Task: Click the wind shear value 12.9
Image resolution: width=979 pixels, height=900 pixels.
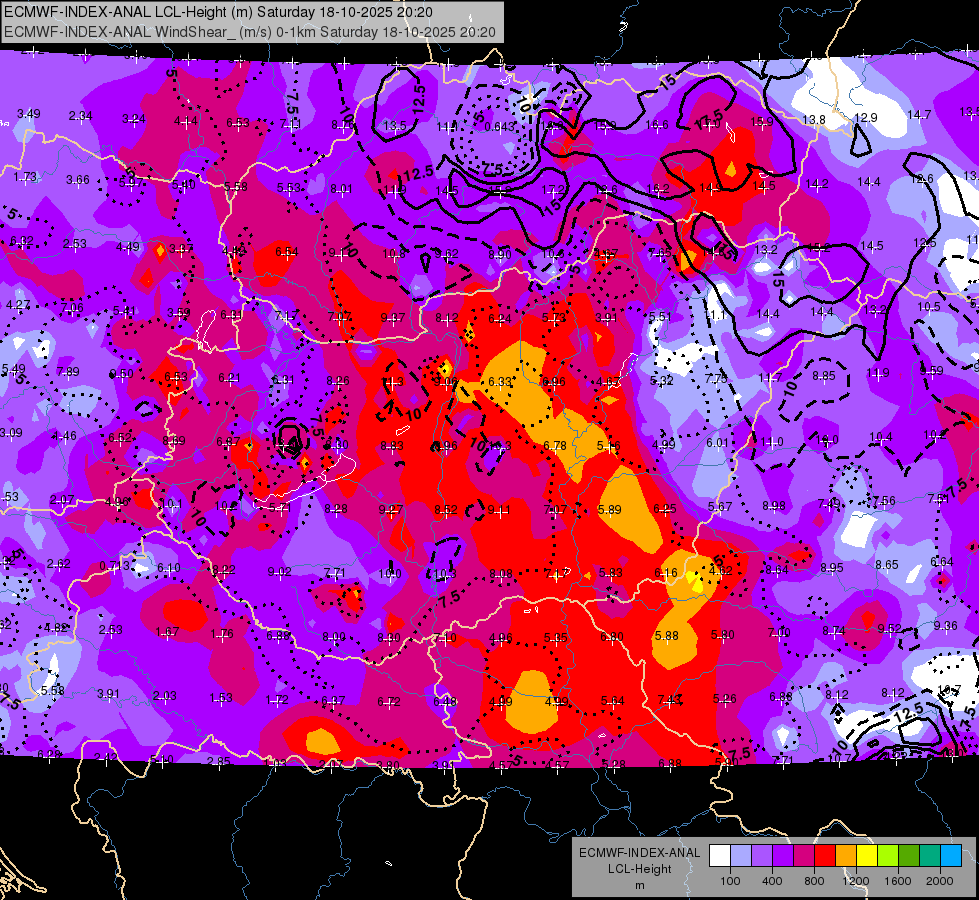Action: point(865,117)
